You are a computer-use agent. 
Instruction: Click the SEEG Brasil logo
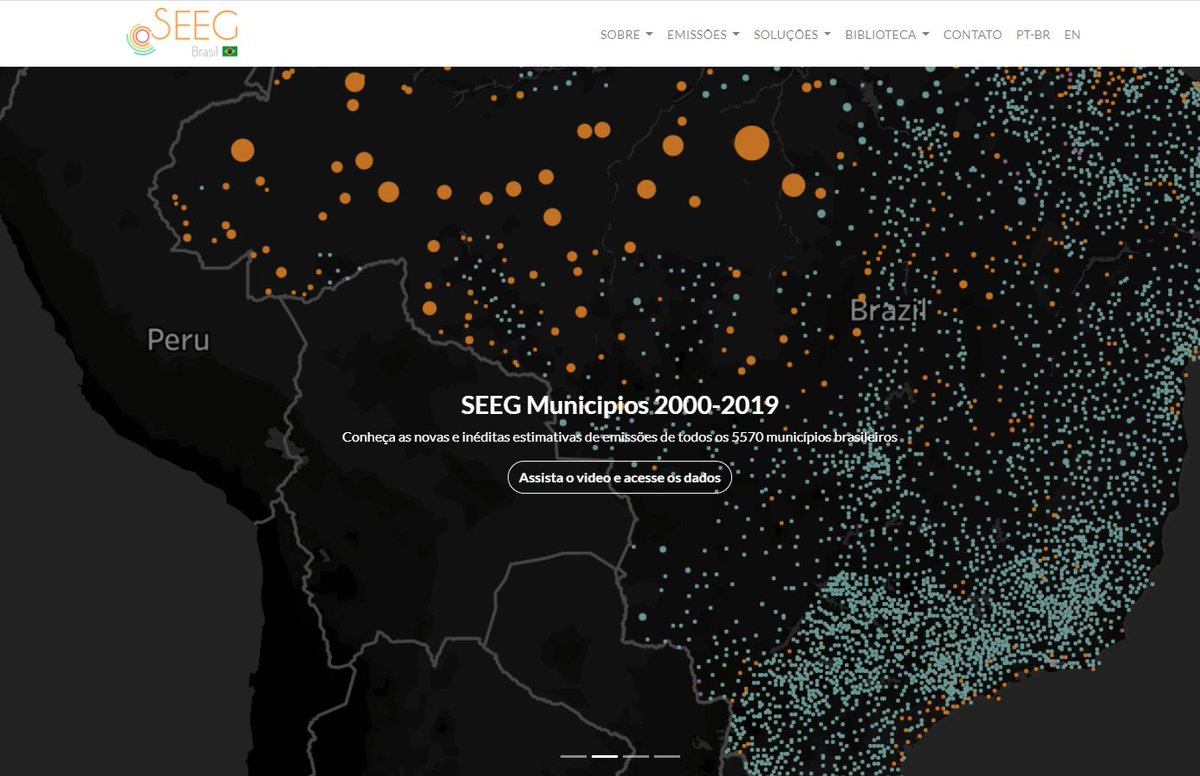[x=180, y=32]
